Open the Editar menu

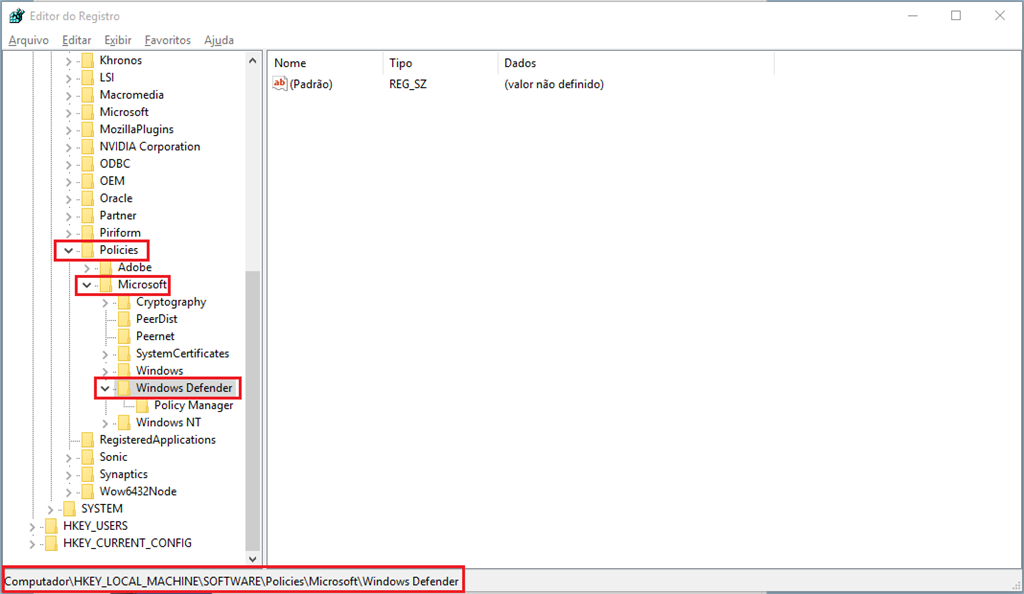coord(76,40)
